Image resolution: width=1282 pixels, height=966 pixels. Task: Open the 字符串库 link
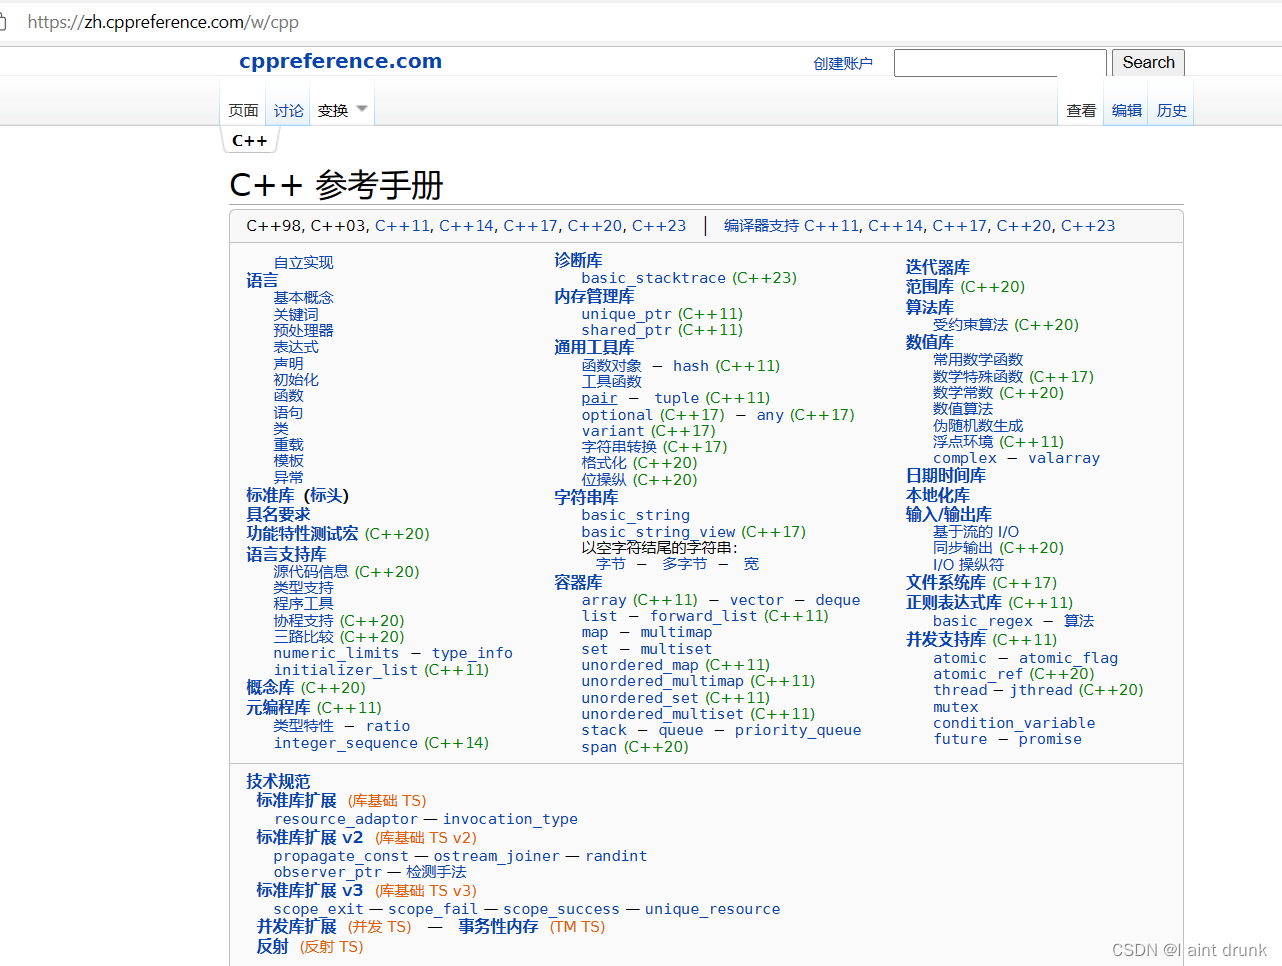(x=586, y=497)
